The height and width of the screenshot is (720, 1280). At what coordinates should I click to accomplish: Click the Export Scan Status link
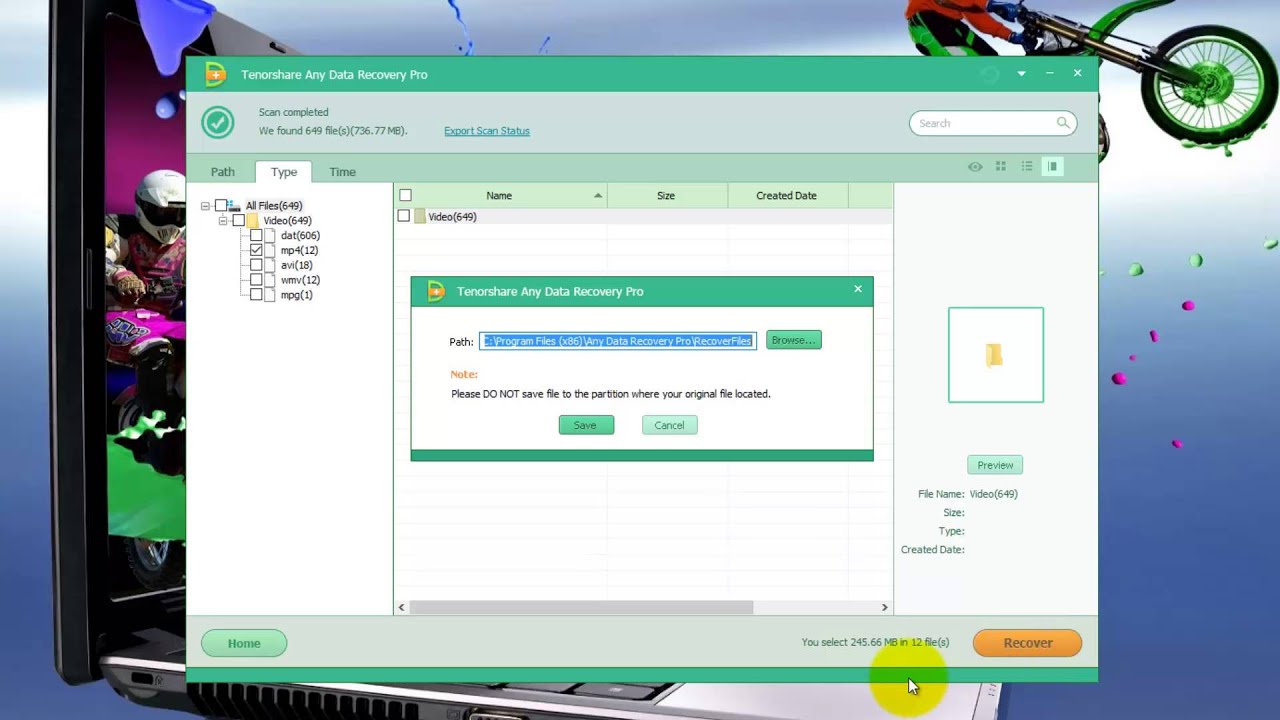(487, 131)
